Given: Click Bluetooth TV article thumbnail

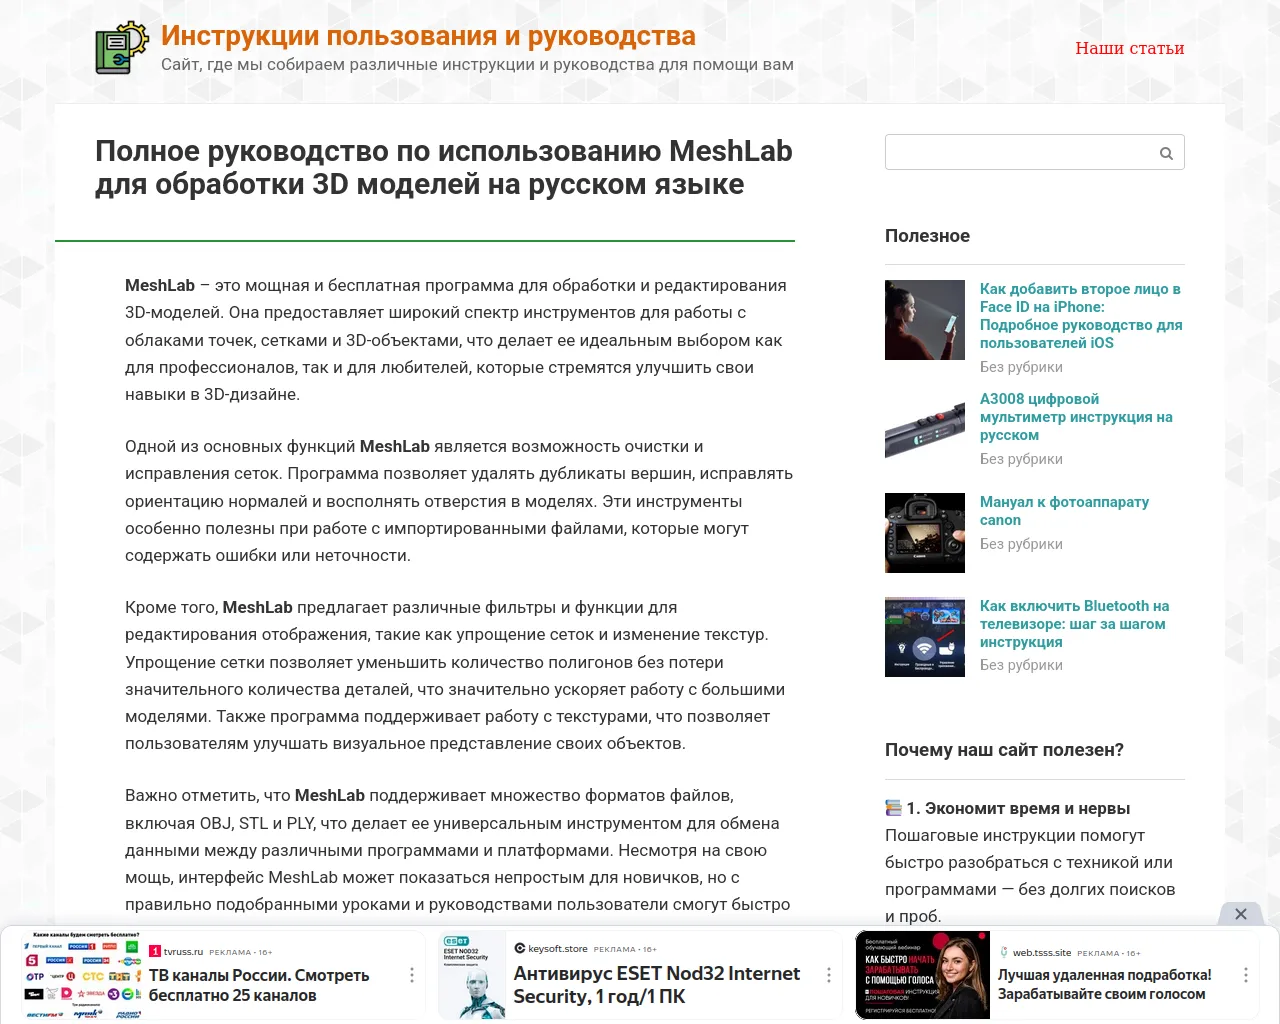Looking at the screenshot, I should click(925, 637).
